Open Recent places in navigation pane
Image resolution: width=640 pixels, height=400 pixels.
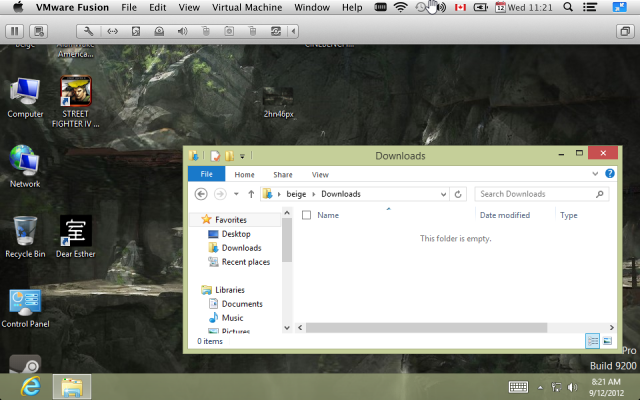tap(246, 262)
